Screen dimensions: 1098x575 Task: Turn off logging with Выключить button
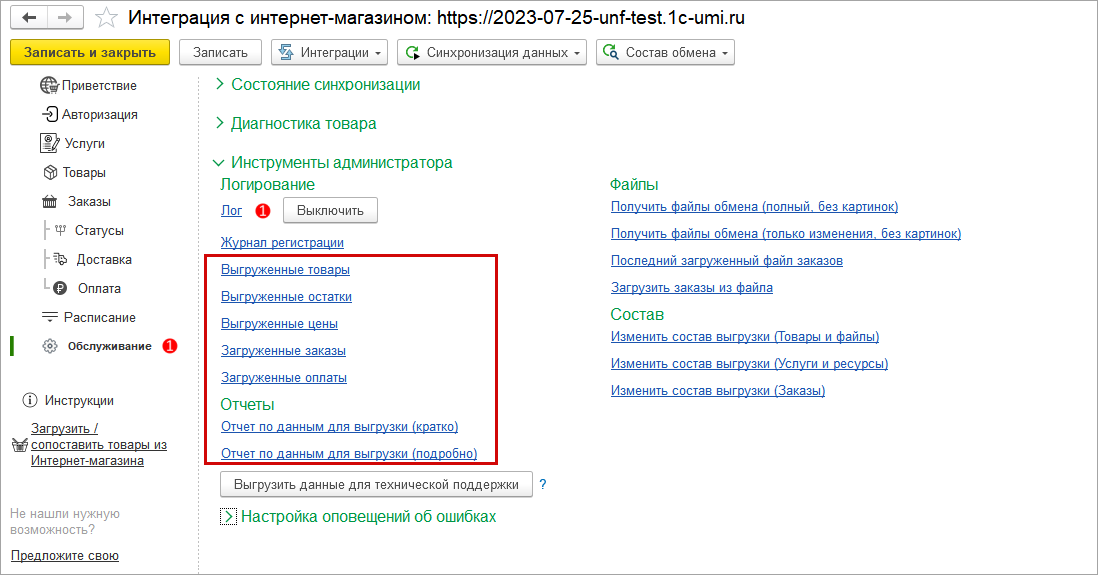[x=331, y=210]
